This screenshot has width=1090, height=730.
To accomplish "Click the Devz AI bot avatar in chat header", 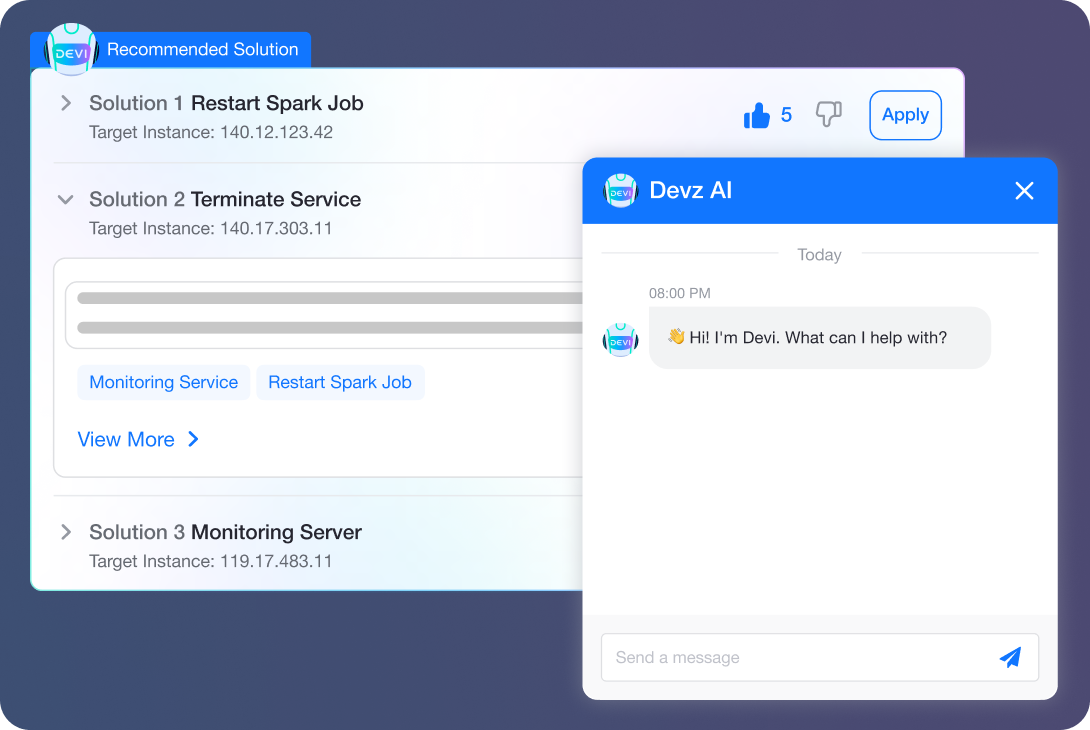I will click(621, 190).
